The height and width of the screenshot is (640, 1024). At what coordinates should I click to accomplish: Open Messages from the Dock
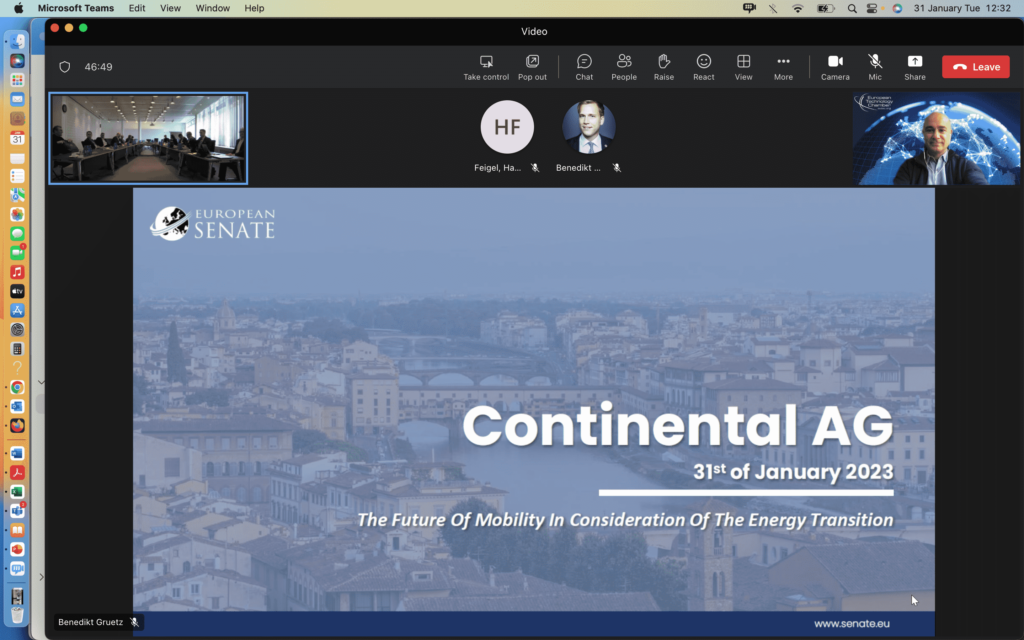[x=18, y=234]
